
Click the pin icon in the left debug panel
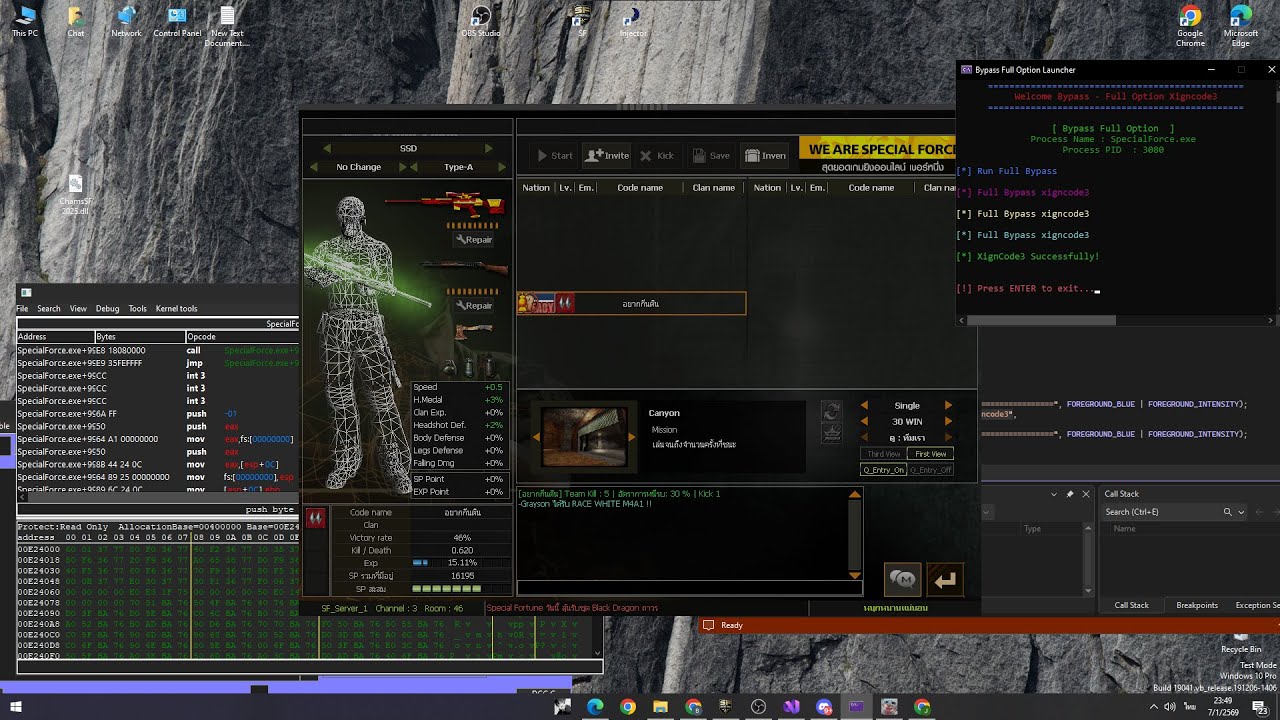1070,494
